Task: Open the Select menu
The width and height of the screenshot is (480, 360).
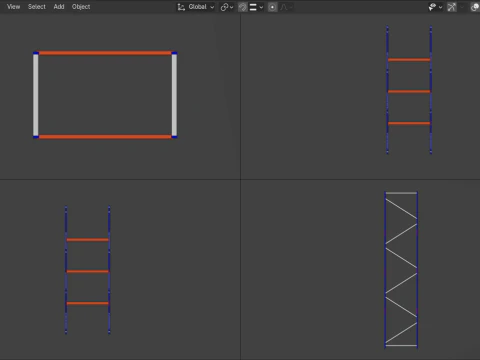Action: tap(37, 7)
